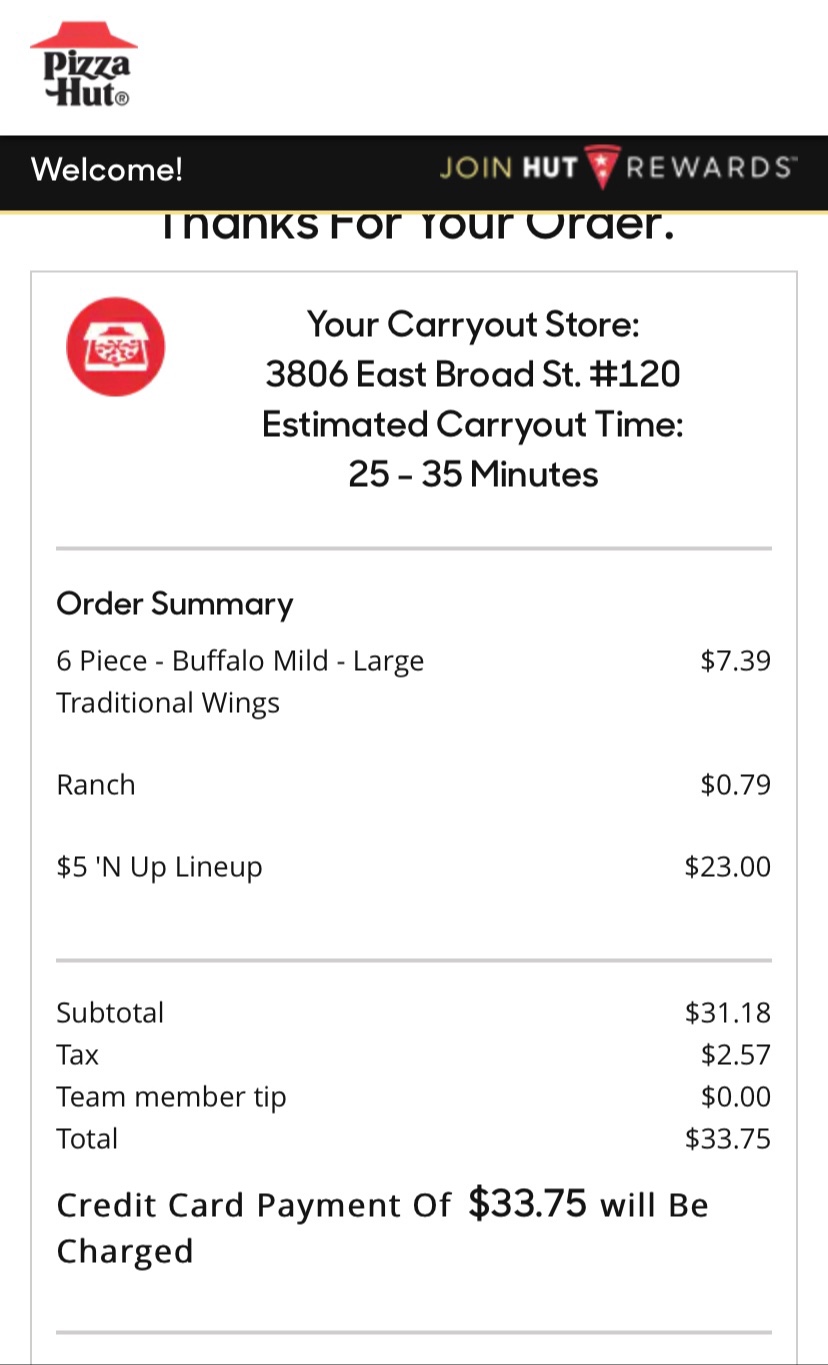Screen dimensions: 828x1365
Task: Tap the Hut Rewards pizza slice emblem
Action: (x=602, y=167)
